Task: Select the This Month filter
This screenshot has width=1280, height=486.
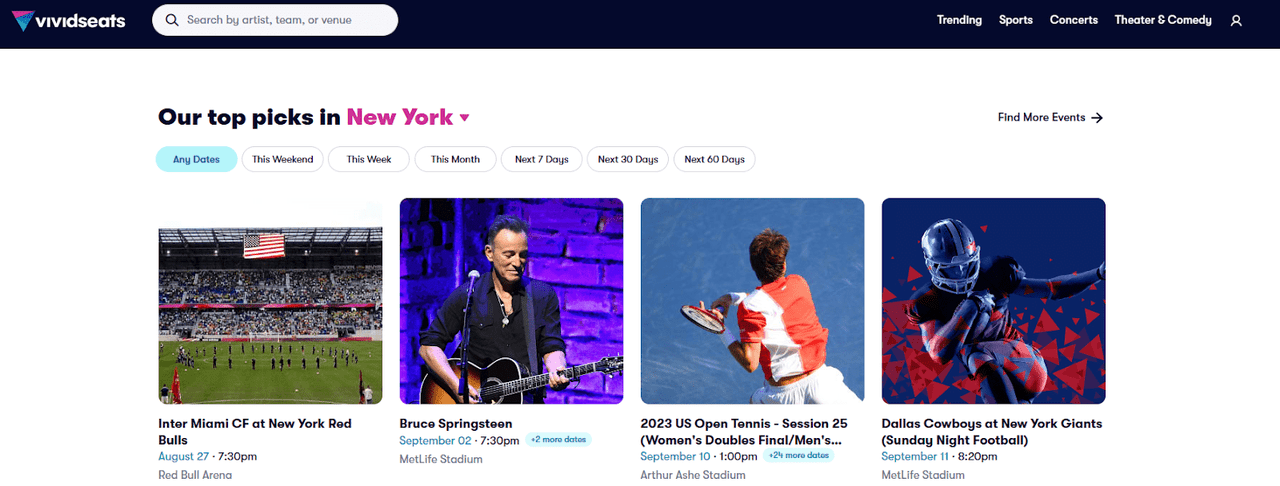Action: [x=455, y=159]
